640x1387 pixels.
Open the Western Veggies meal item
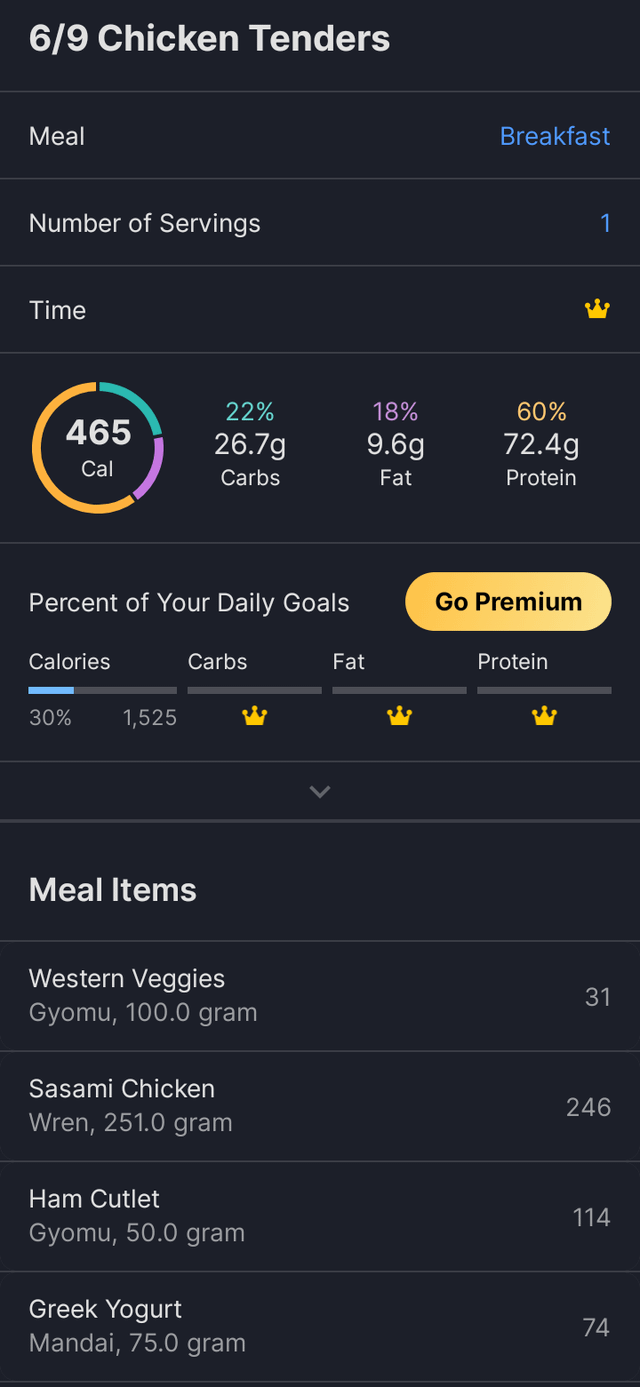(320, 996)
